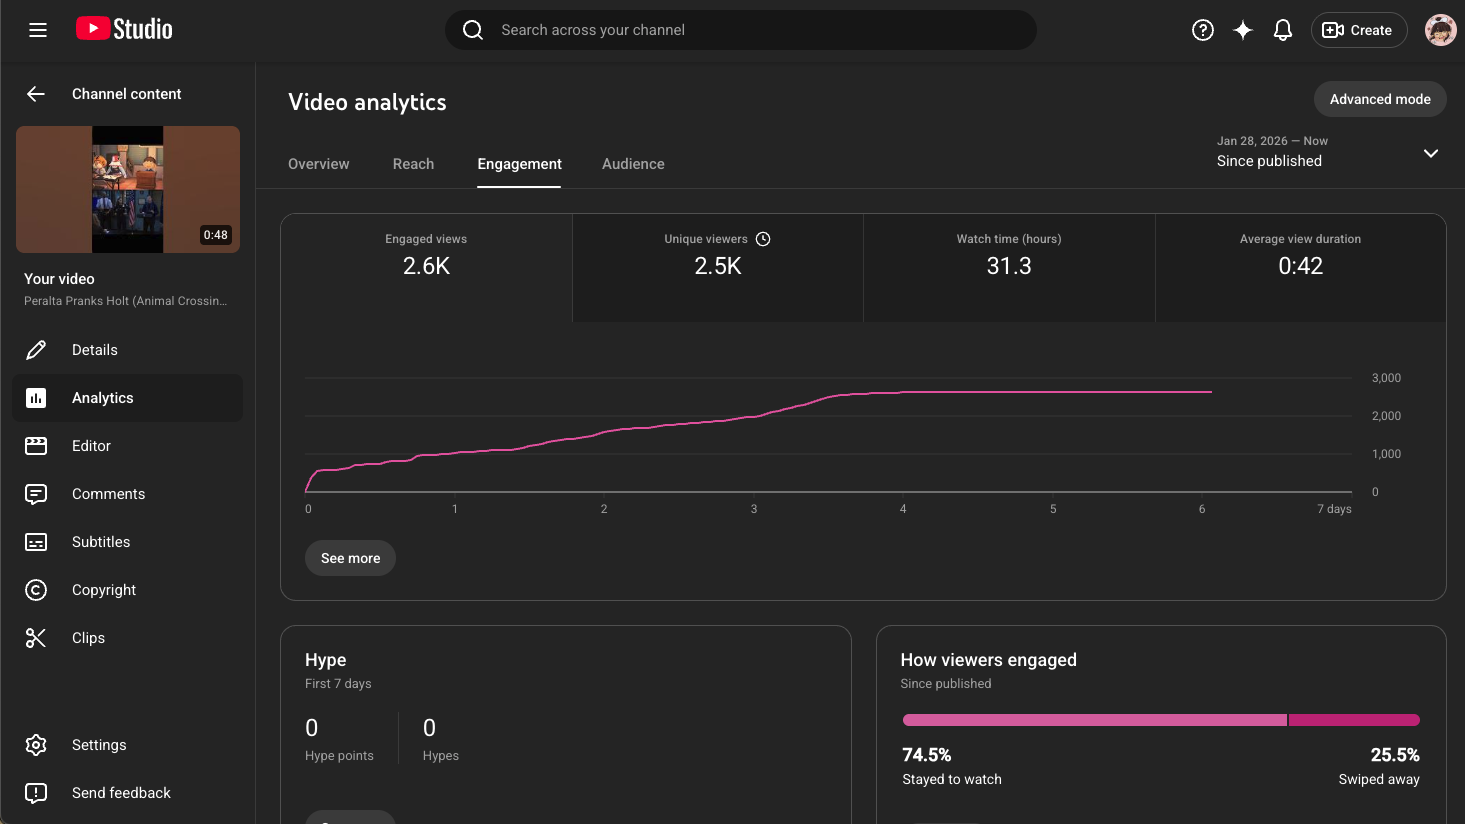
Task: Select the Comments sidebar icon
Action: 36,493
